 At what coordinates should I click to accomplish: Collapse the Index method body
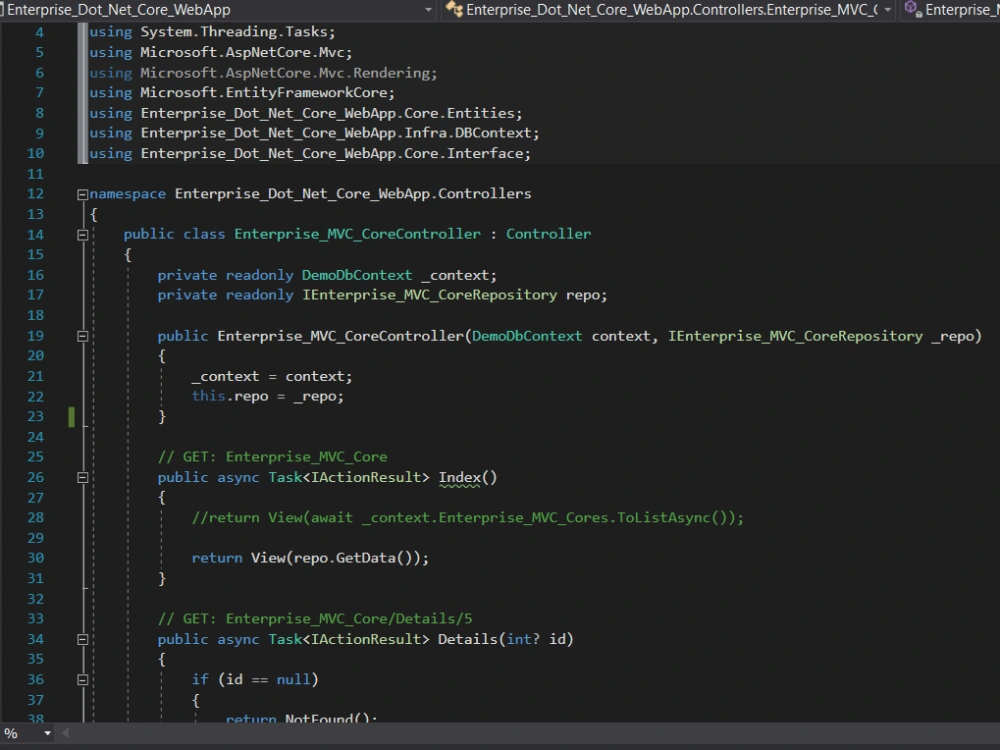click(84, 477)
